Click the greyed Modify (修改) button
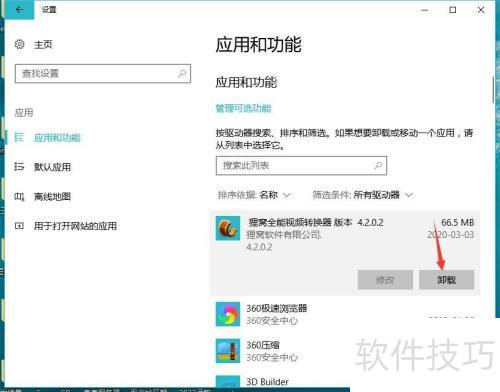This screenshot has height=392, width=500. pos(385,280)
